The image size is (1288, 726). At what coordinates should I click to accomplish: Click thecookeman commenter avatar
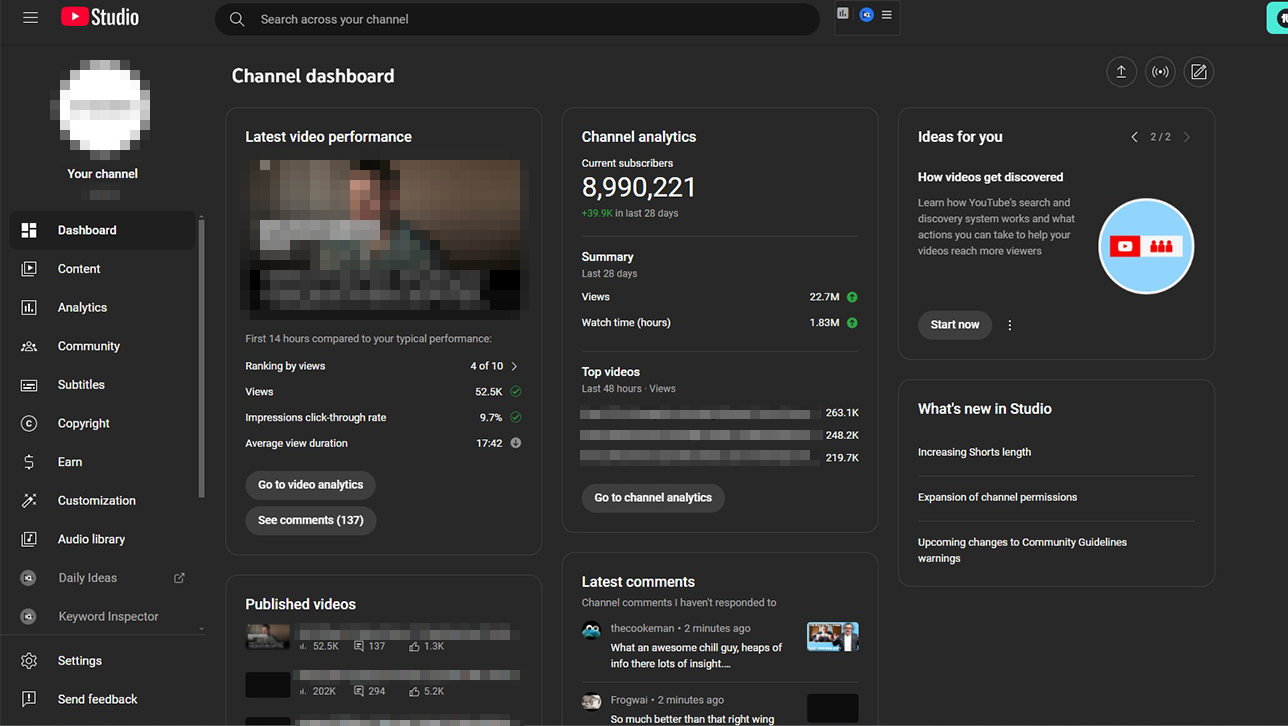(591, 630)
